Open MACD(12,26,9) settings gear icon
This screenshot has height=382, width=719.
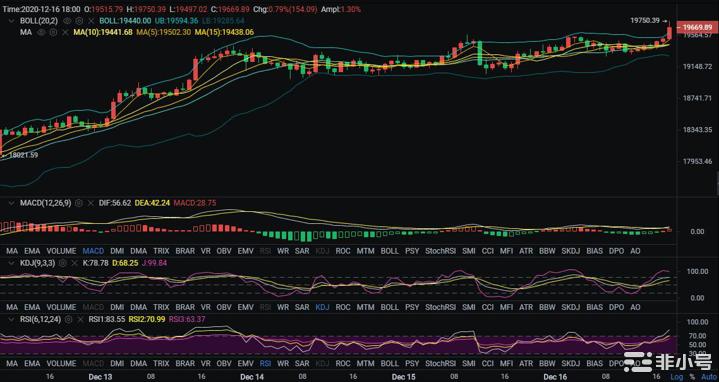[x=79, y=203]
